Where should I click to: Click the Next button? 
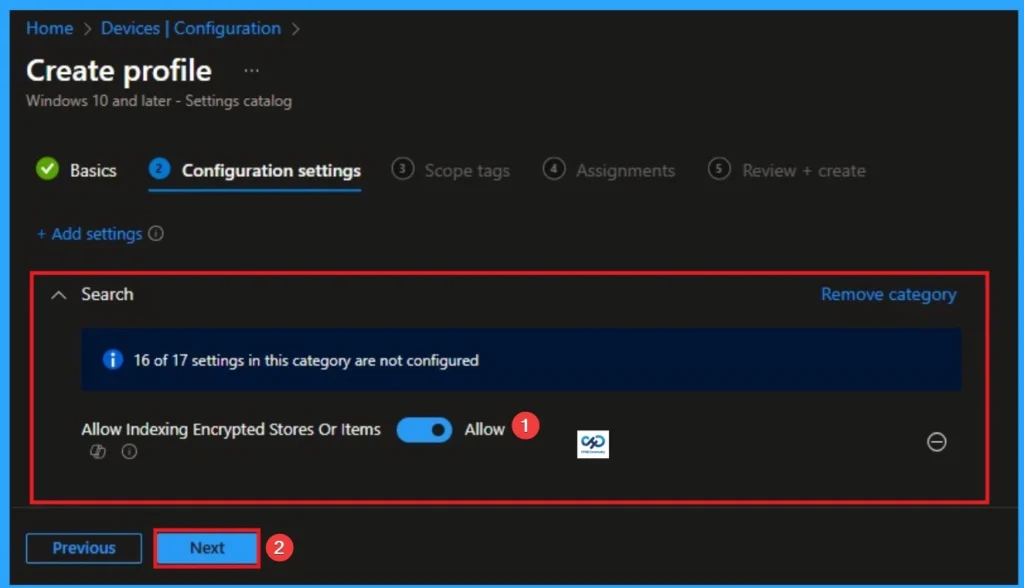pos(206,548)
